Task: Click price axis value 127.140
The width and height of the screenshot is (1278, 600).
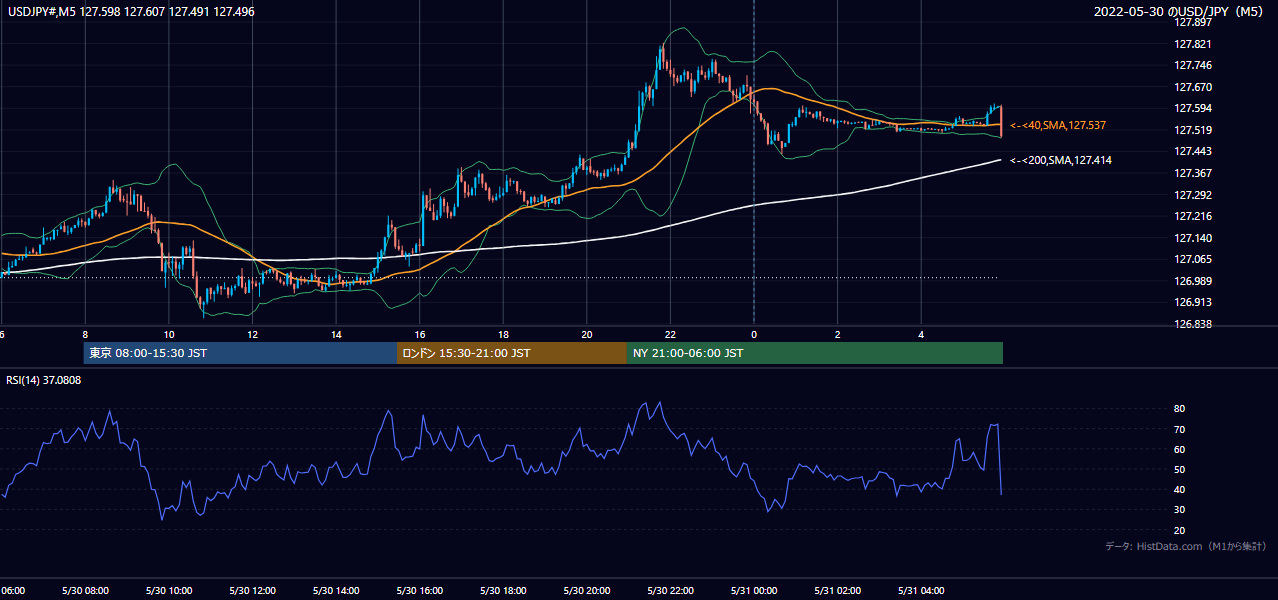Action: click(x=1191, y=238)
